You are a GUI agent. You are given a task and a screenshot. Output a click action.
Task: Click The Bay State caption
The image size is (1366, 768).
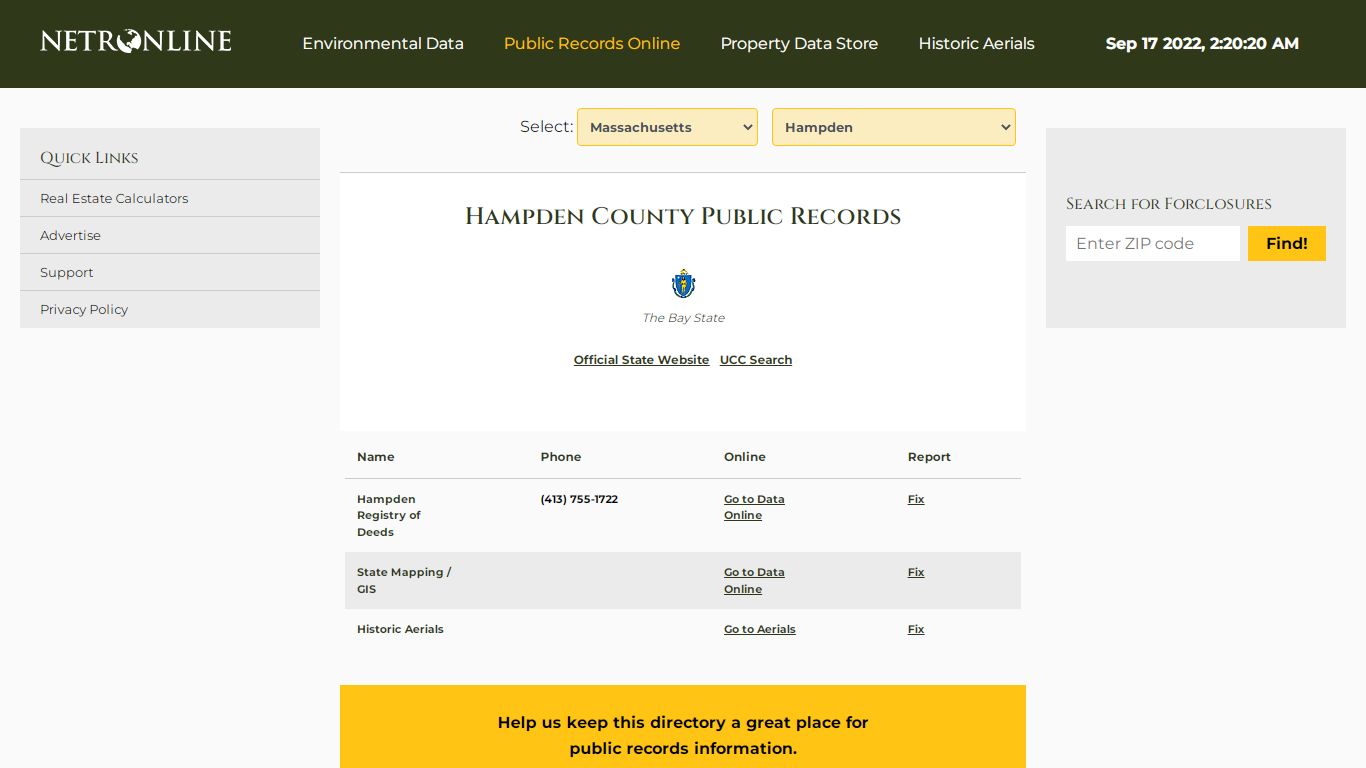tap(683, 318)
